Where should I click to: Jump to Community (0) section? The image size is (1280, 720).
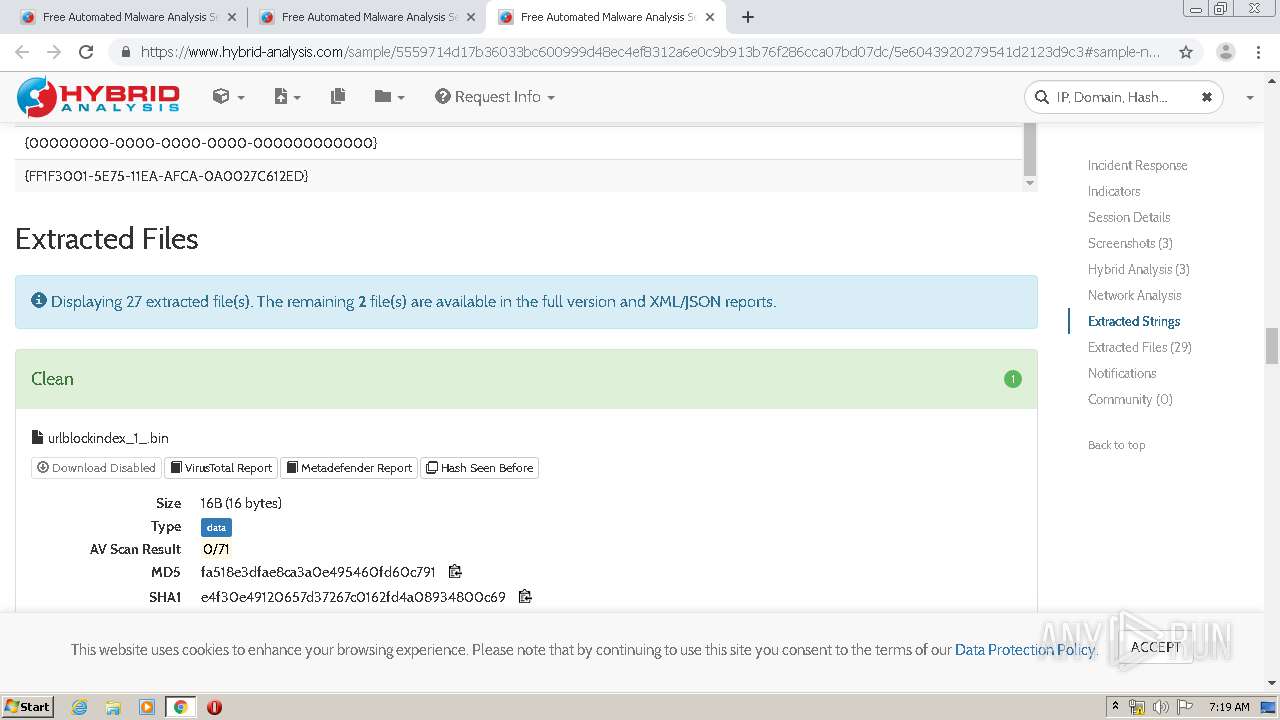click(x=1130, y=399)
